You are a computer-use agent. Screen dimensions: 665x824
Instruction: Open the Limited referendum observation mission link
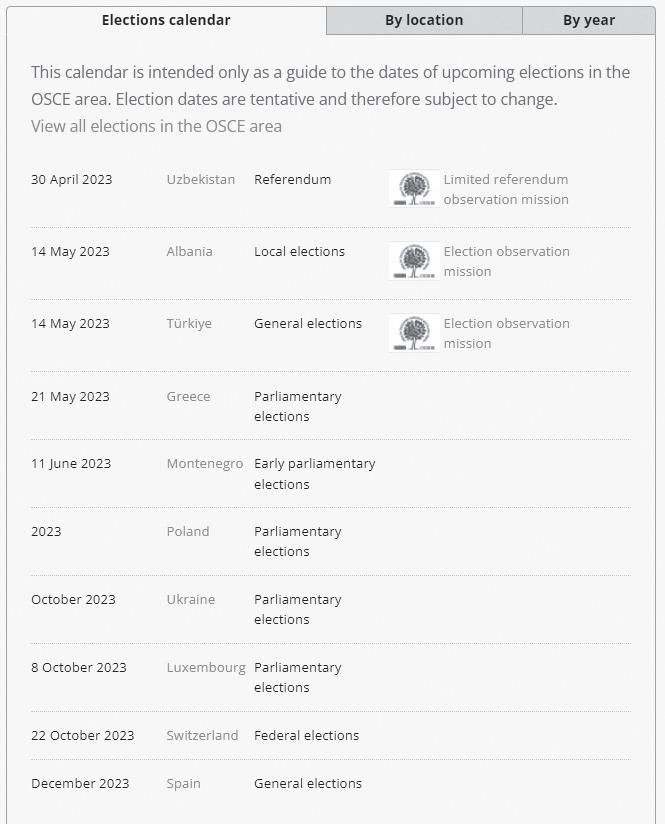click(x=506, y=189)
